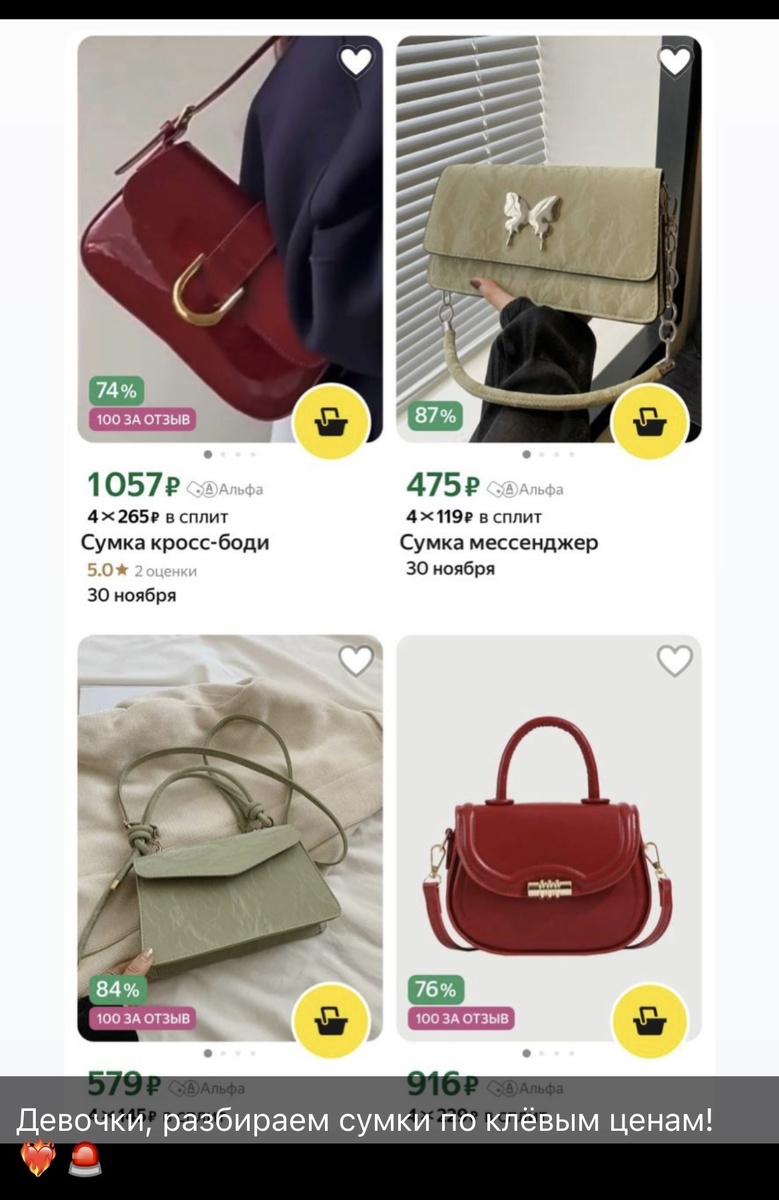Add red cross-body bag to cart
Screen dimensions: 779x1200
coord(329,422)
